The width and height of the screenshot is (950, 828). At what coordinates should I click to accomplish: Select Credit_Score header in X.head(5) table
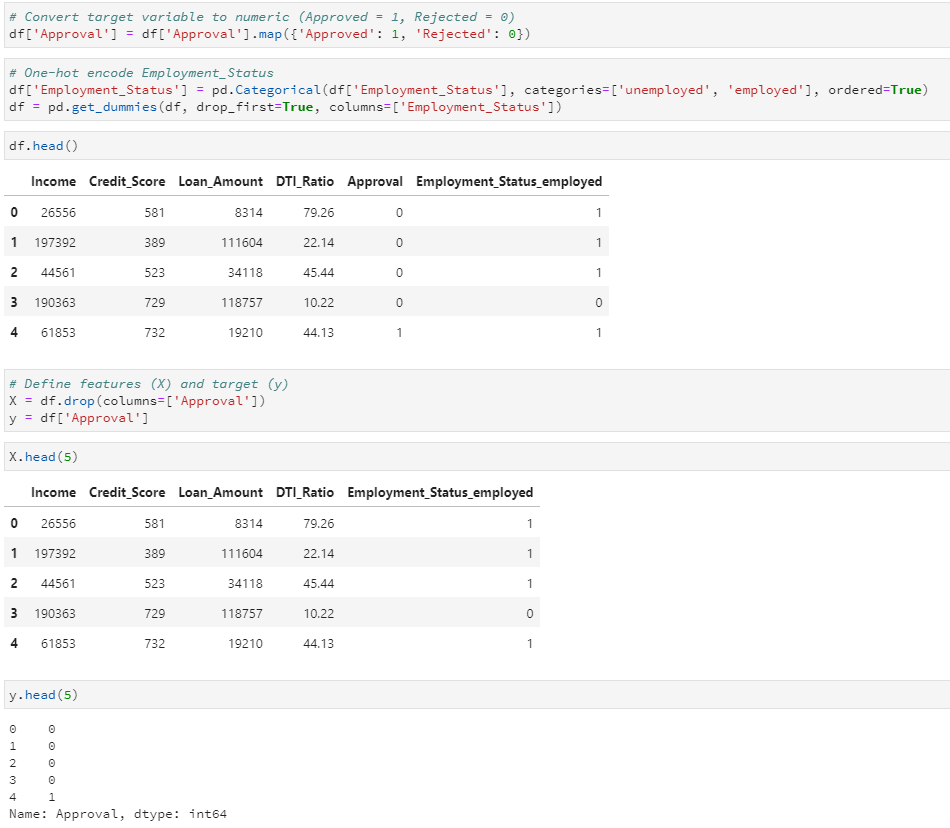[126, 493]
